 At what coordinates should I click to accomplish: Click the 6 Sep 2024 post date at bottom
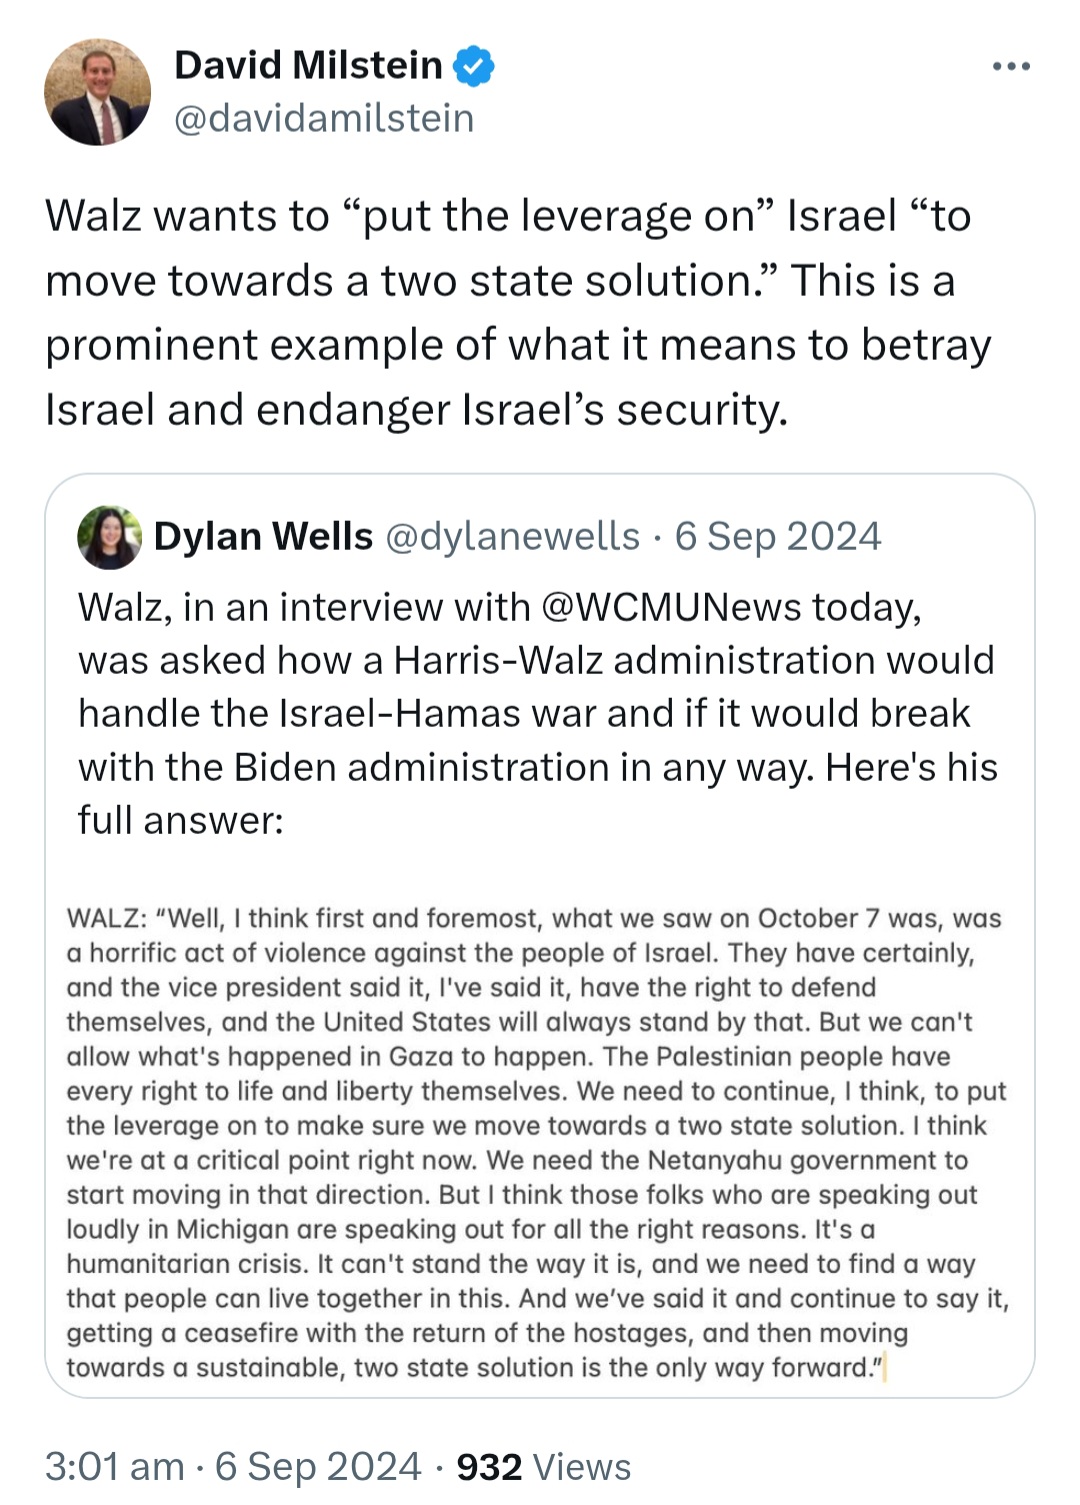coord(319,1467)
